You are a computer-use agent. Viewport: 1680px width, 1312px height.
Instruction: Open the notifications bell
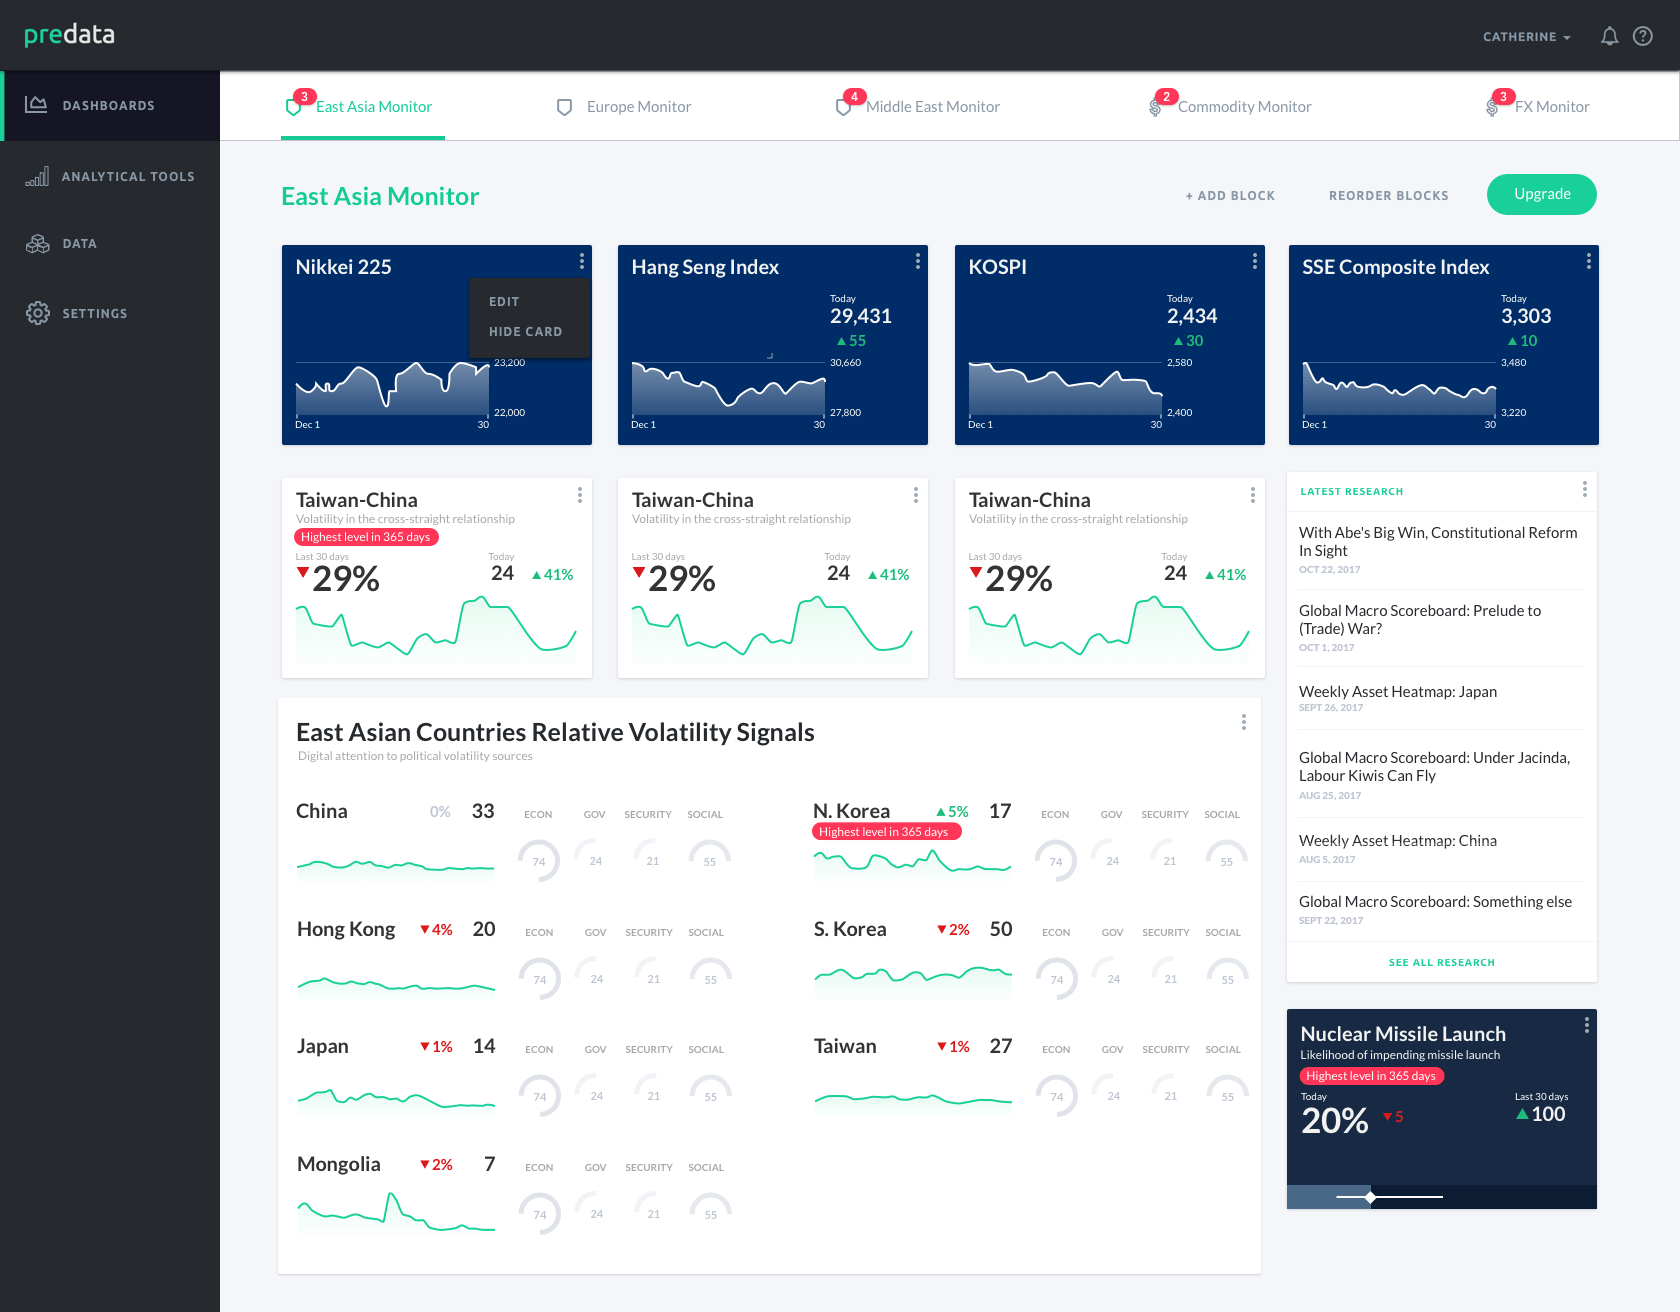1609,37
